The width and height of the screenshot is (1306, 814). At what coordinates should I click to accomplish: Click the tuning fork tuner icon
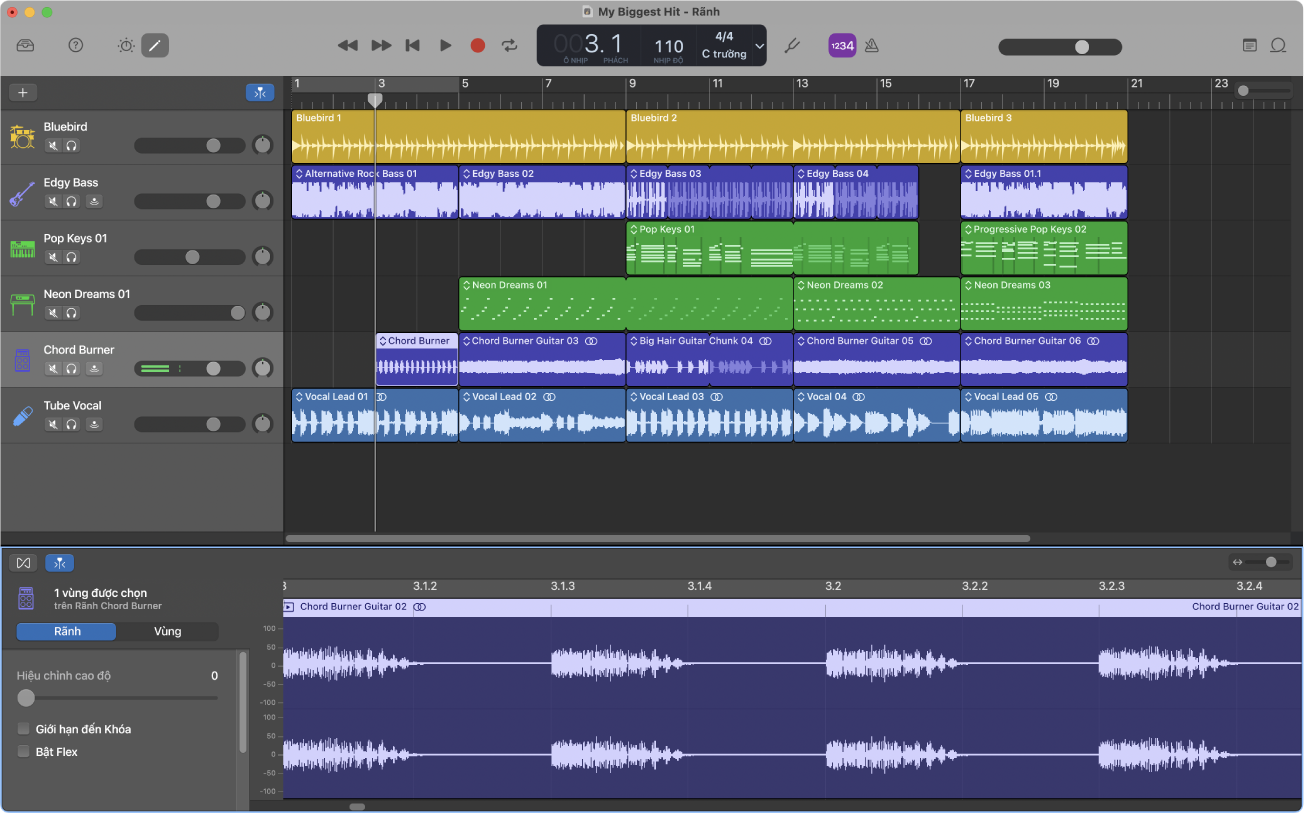[792, 45]
